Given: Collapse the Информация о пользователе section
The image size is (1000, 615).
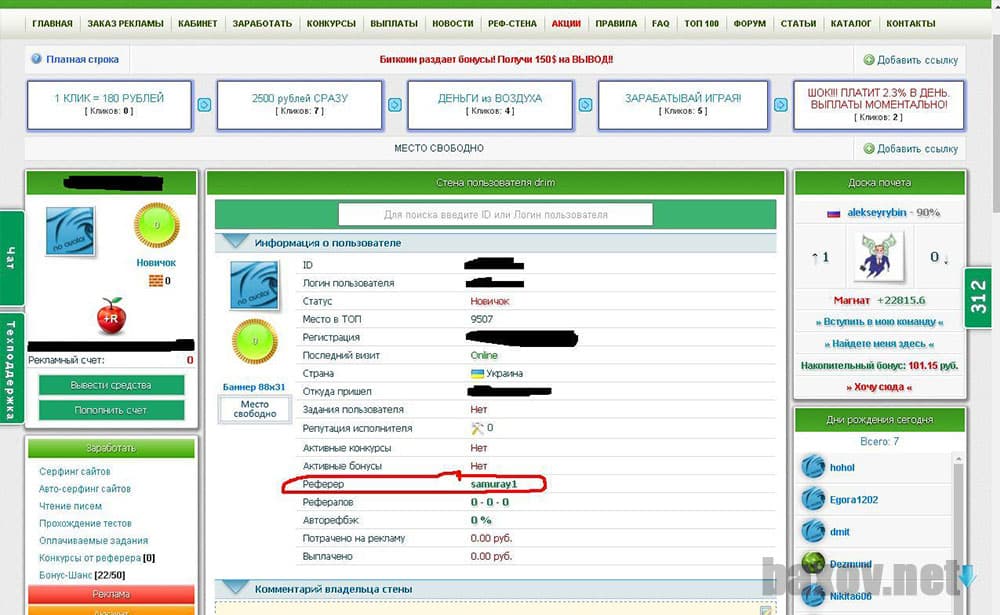Looking at the screenshot, I should pyautogui.click(x=236, y=242).
